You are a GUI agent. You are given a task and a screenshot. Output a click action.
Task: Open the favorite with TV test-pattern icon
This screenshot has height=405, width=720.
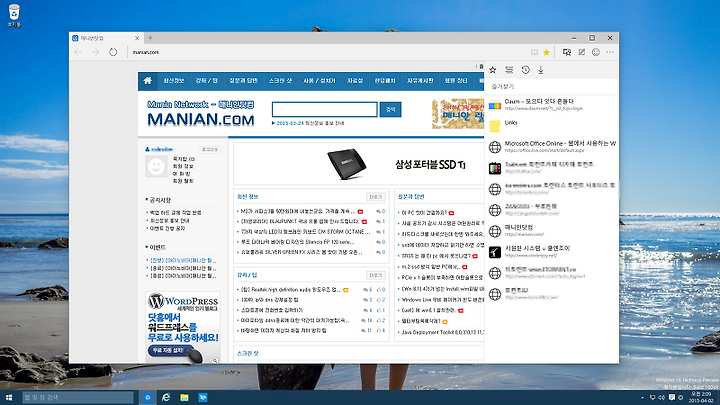pyautogui.click(x=551, y=168)
